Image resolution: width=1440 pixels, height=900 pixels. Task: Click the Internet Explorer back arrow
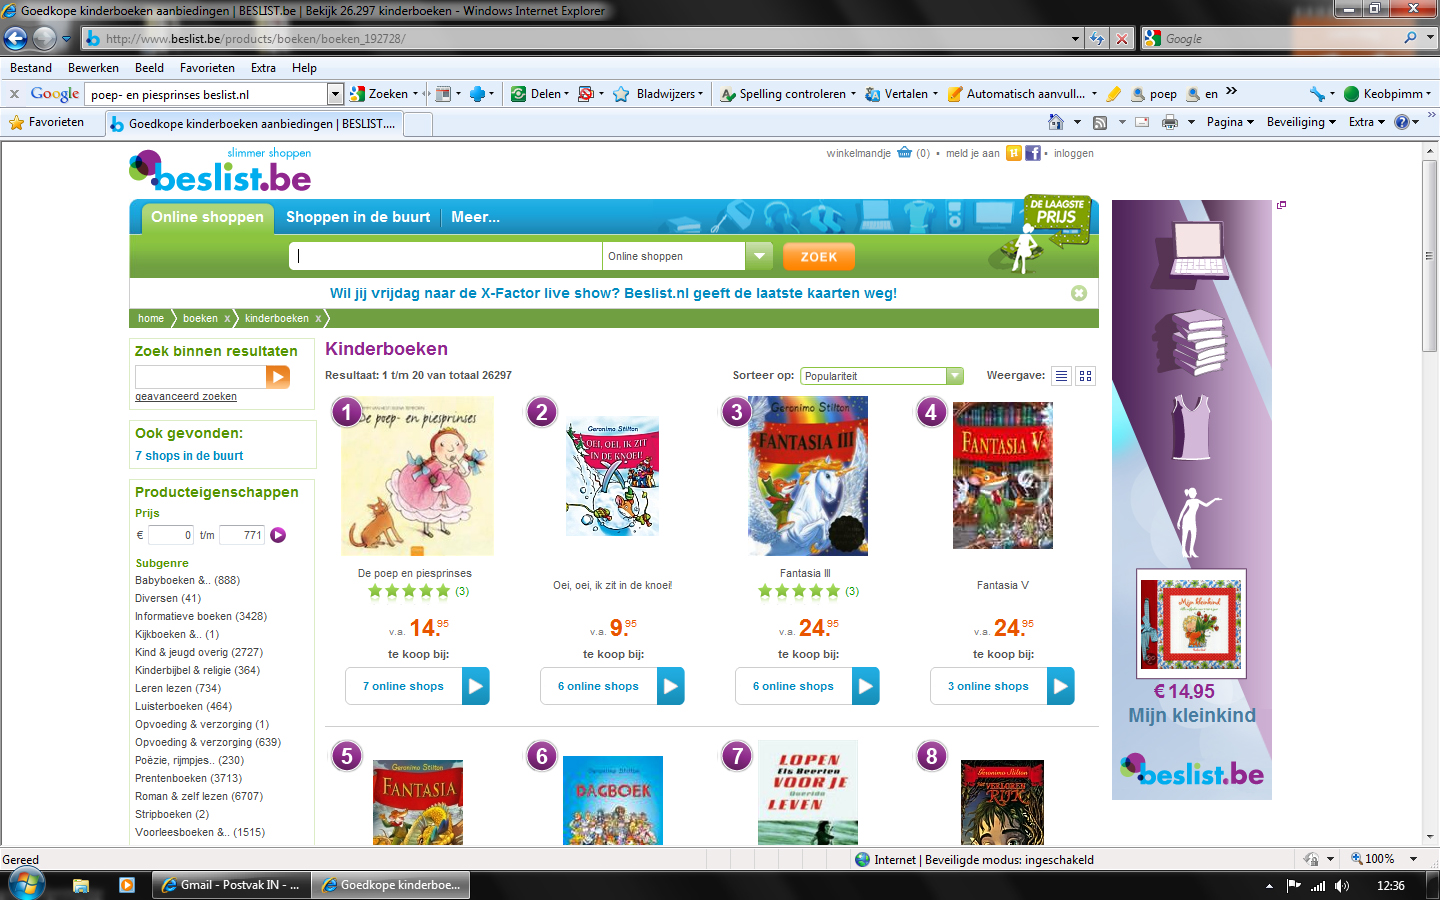click(x=16, y=38)
